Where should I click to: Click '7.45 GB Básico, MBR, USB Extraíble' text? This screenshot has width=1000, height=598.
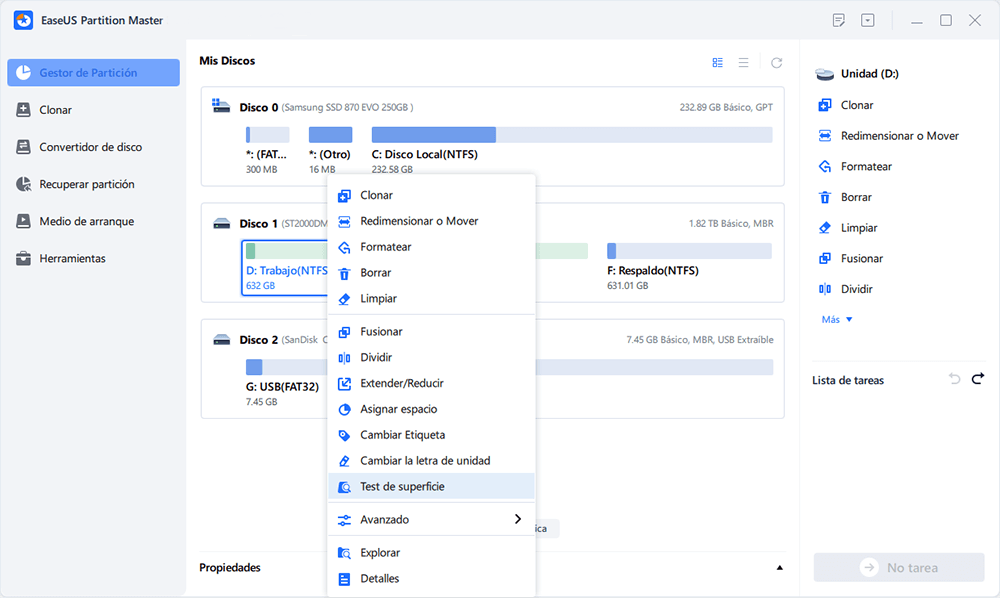(700, 340)
